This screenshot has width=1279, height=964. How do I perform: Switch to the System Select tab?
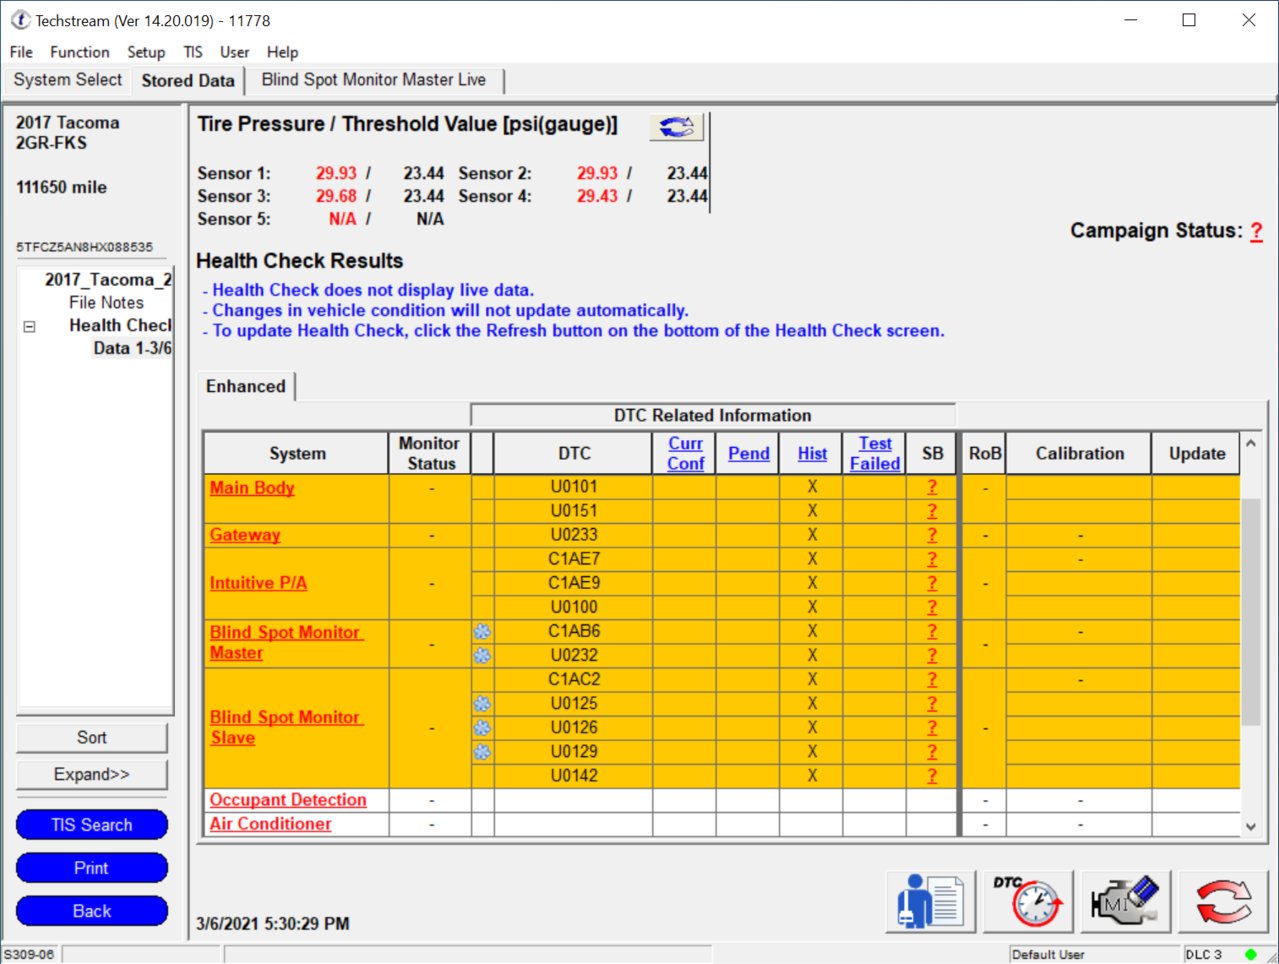[68, 80]
